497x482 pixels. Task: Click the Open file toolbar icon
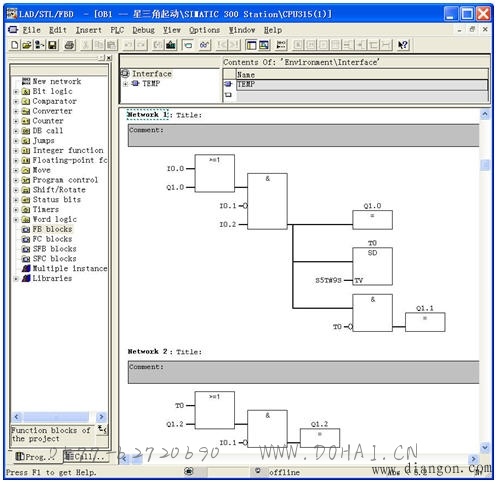[x=27, y=45]
